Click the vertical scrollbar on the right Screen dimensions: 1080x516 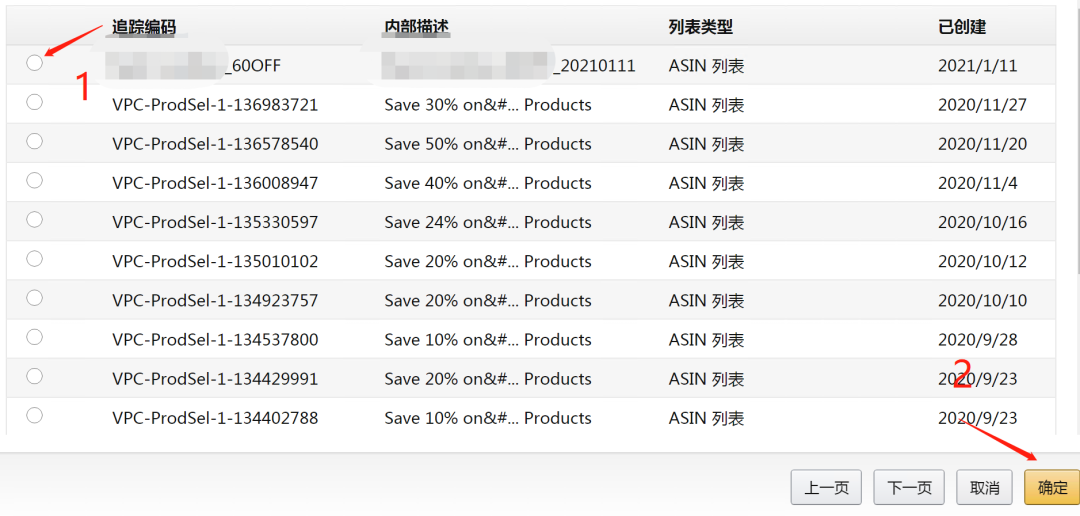point(1076,140)
